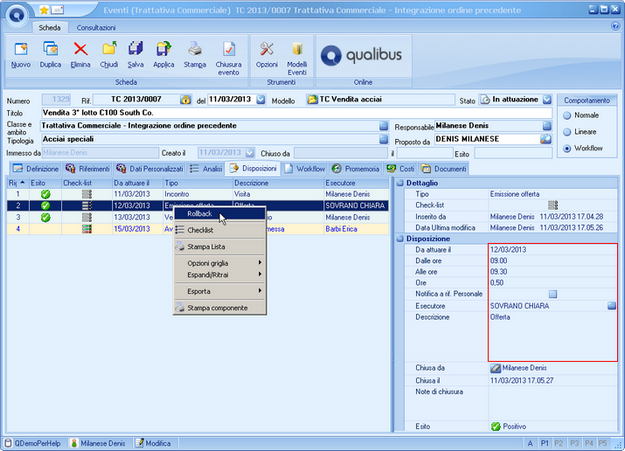Collapse the Dettaglio section

pos(400,183)
